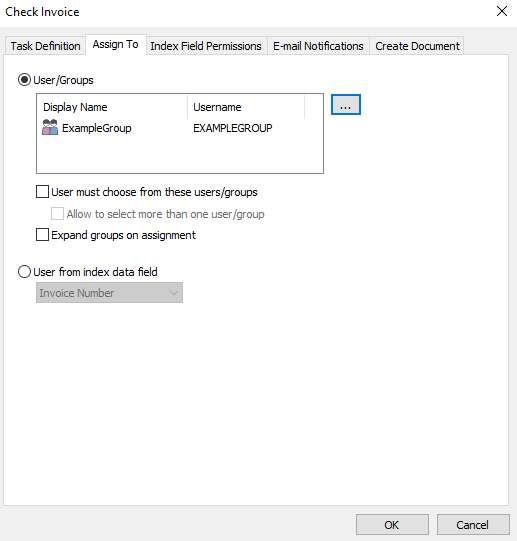This screenshot has width=517, height=541.
Task: Confirm with the OK button
Action: coord(392,525)
